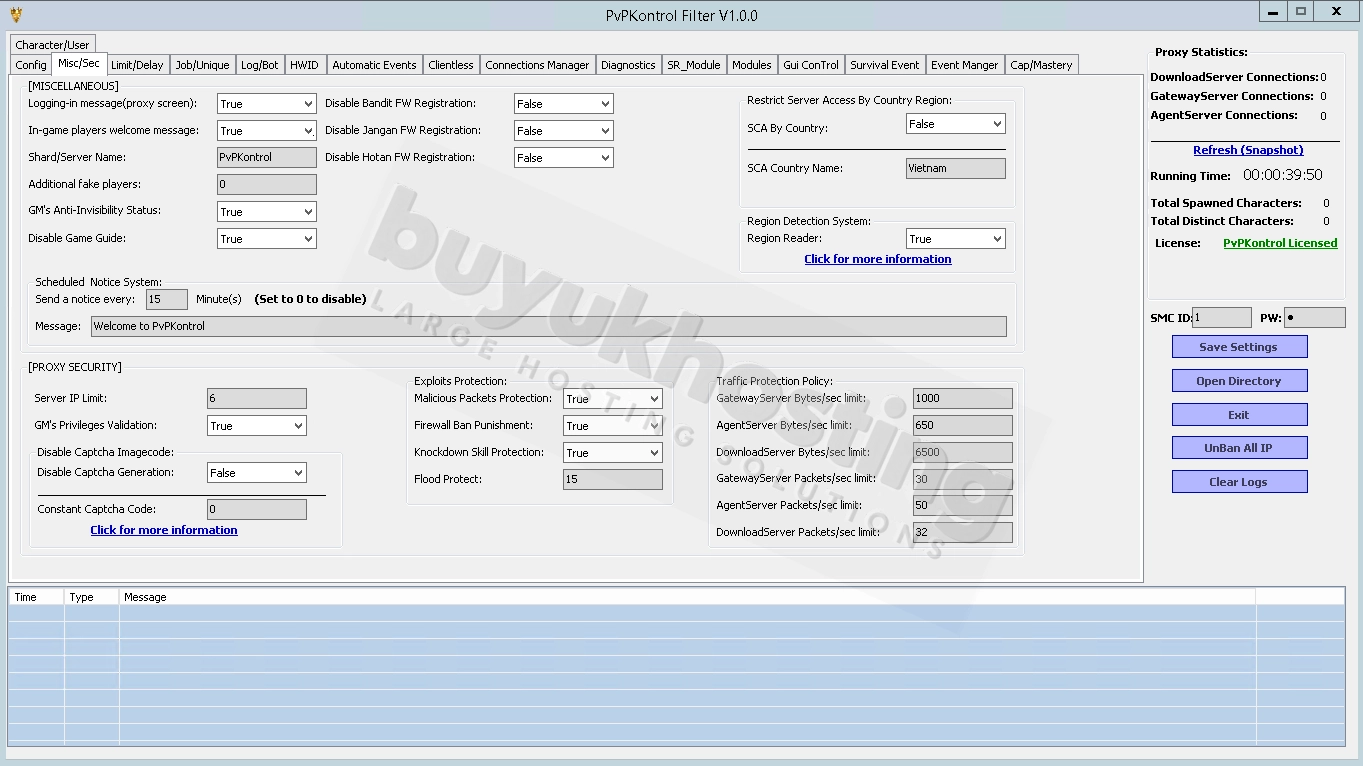Select the Survival Event tab
Viewport: 1363px width, 766px height.
[x=885, y=65]
